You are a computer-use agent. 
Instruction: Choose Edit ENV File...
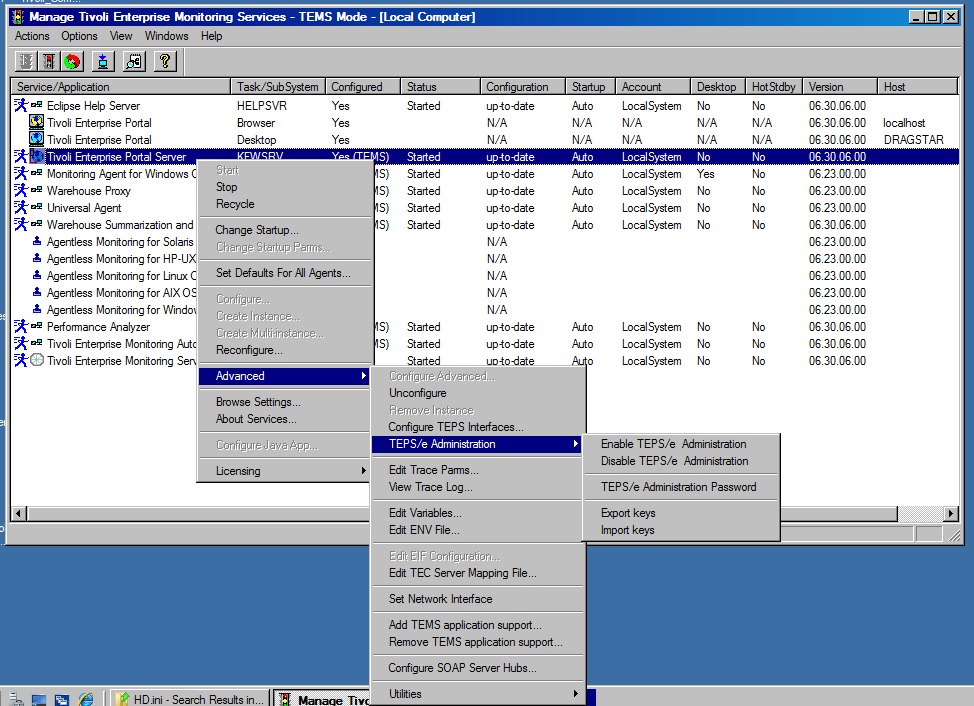click(x=478, y=530)
